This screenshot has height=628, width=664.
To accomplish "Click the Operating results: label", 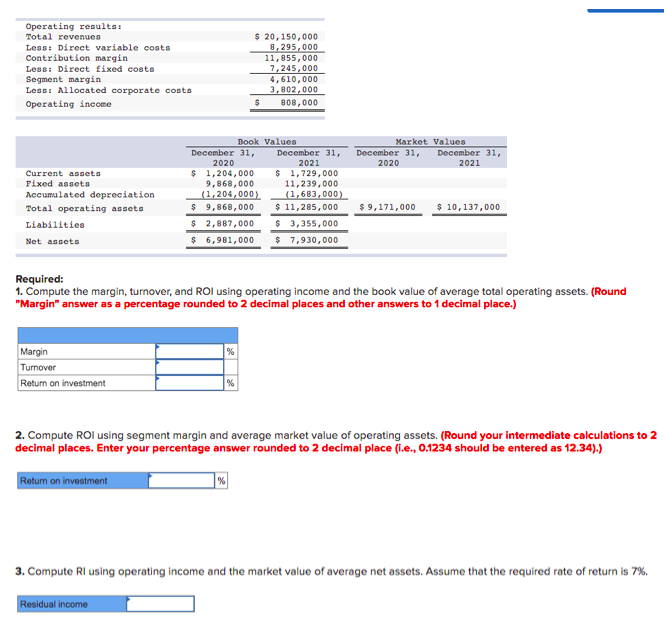I will [74, 26].
